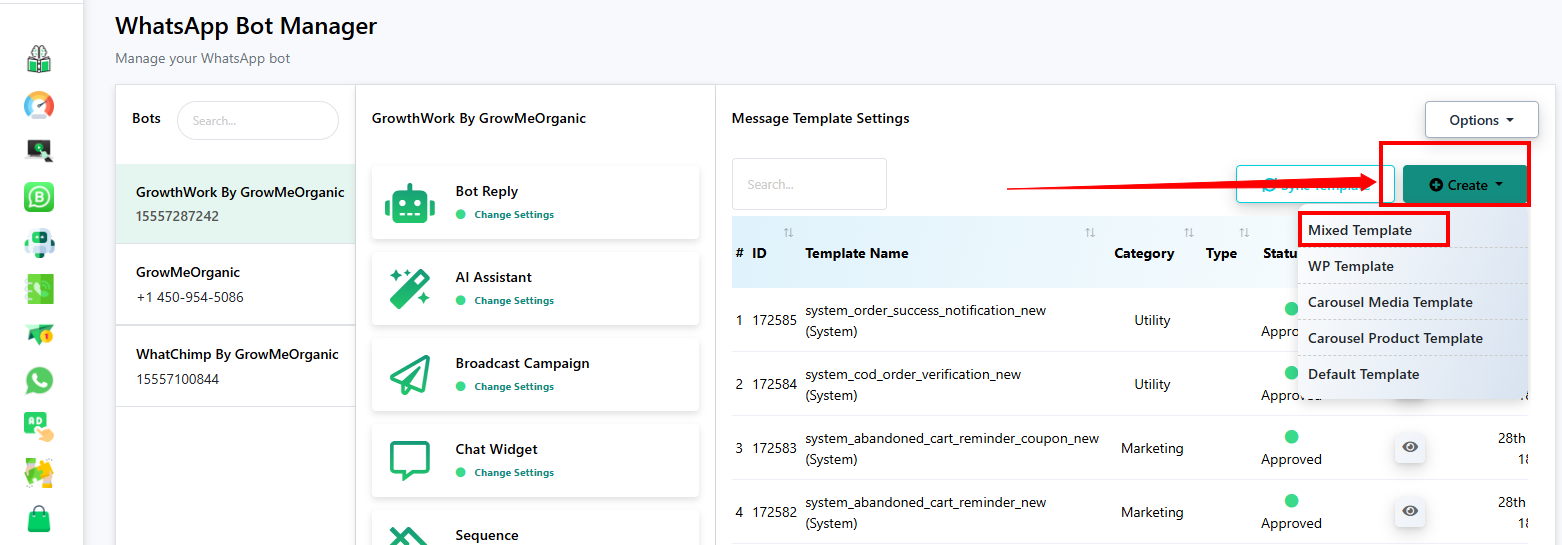Open the paper plane broadcast sidebar icon
The width and height of the screenshot is (1562, 545).
click(x=39, y=335)
